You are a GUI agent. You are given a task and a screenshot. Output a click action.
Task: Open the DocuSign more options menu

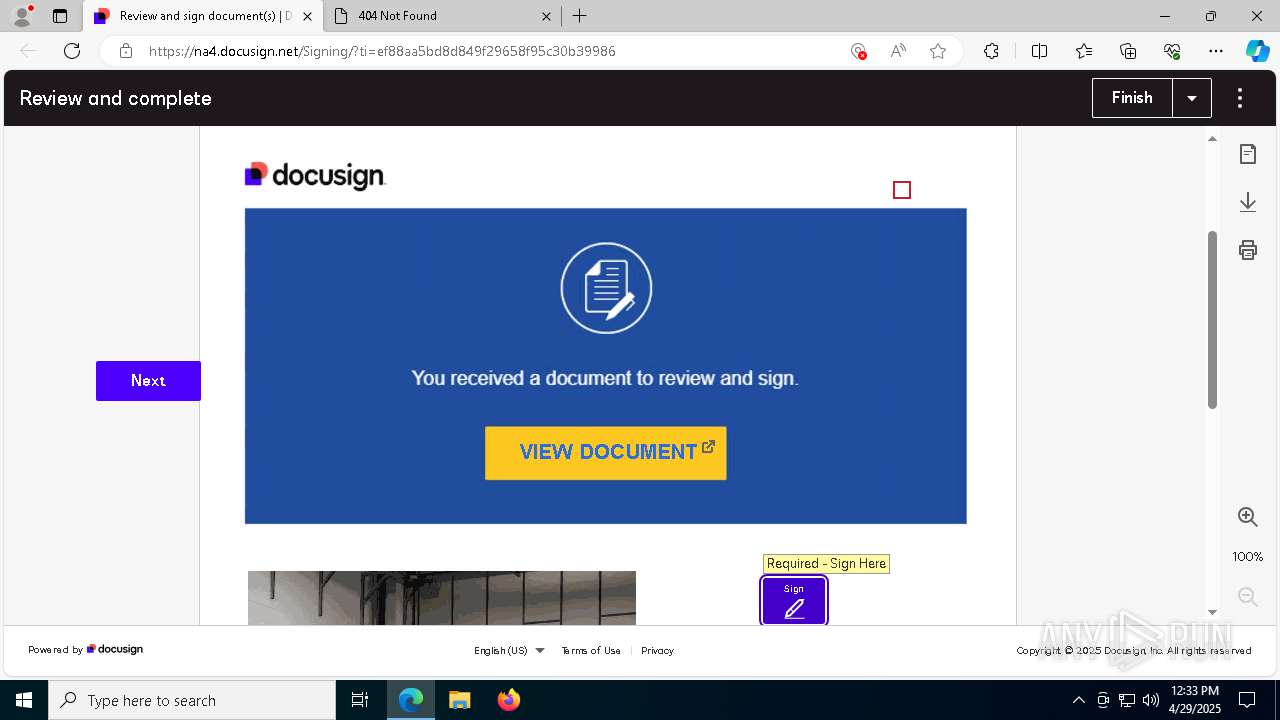[x=1240, y=98]
